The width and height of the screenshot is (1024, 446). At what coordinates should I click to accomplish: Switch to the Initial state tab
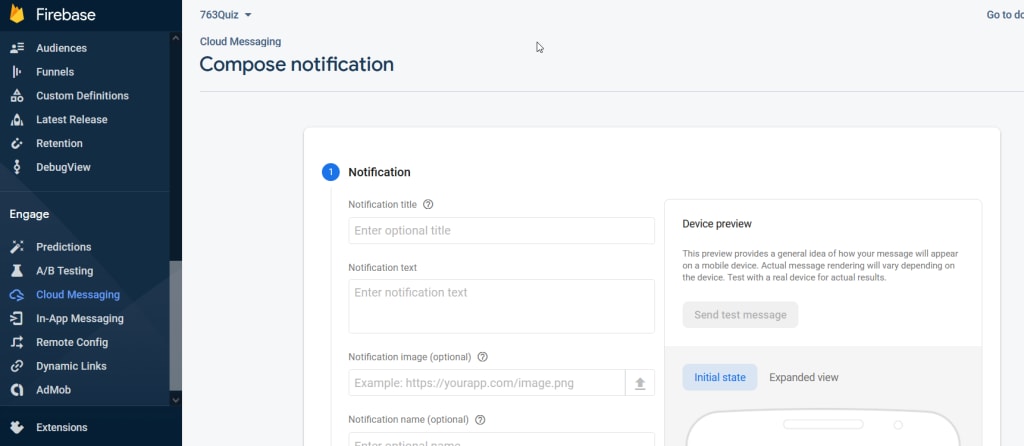(720, 377)
